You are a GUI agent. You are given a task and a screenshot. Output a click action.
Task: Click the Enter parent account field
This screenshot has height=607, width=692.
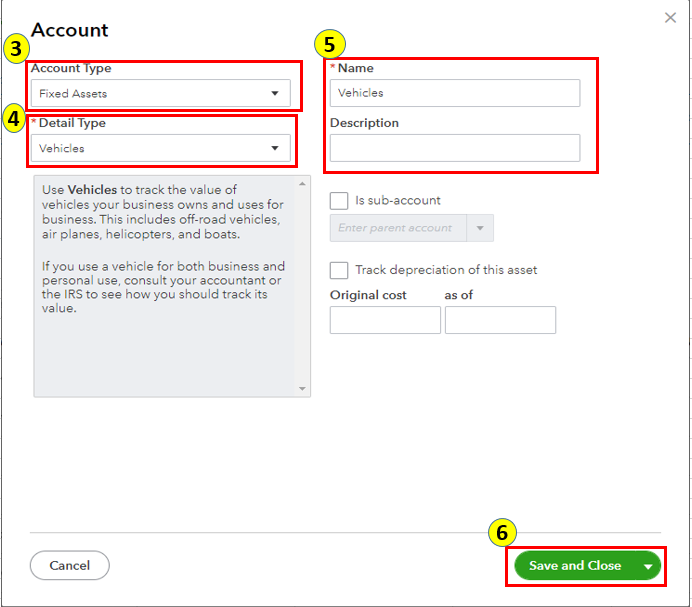coord(398,228)
